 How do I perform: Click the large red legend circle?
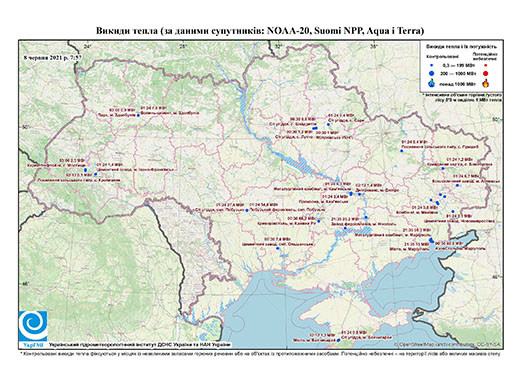click(x=486, y=73)
